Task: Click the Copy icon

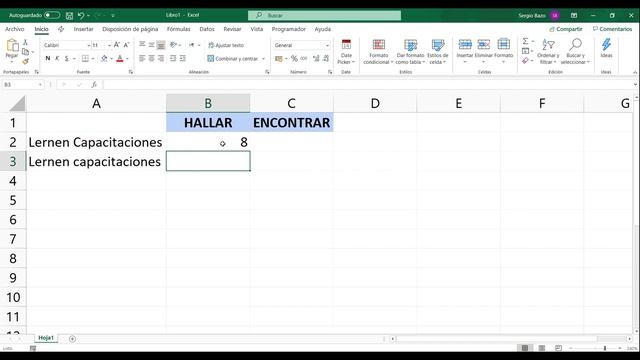Action: (x=25, y=52)
